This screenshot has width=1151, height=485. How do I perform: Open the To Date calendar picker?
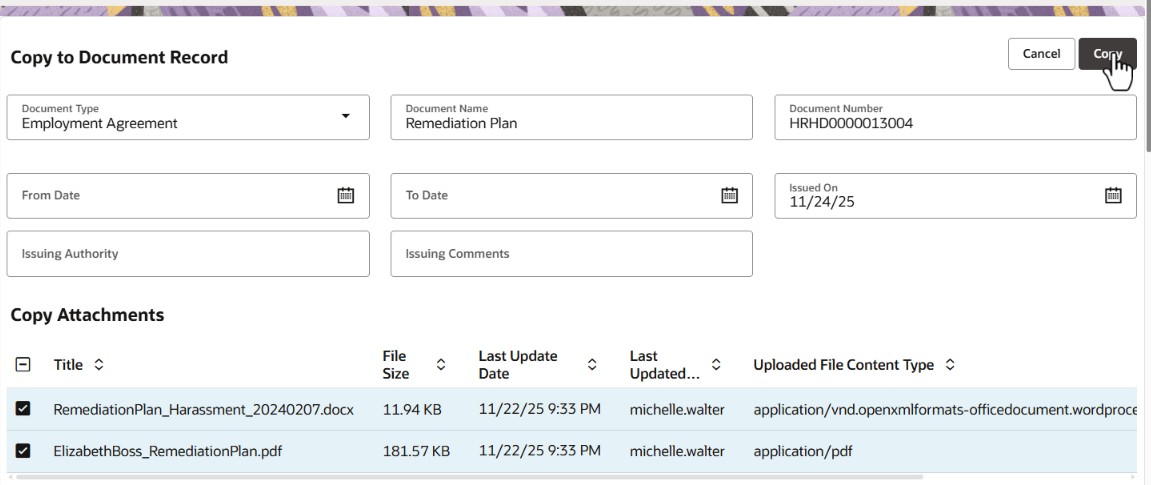(x=729, y=195)
